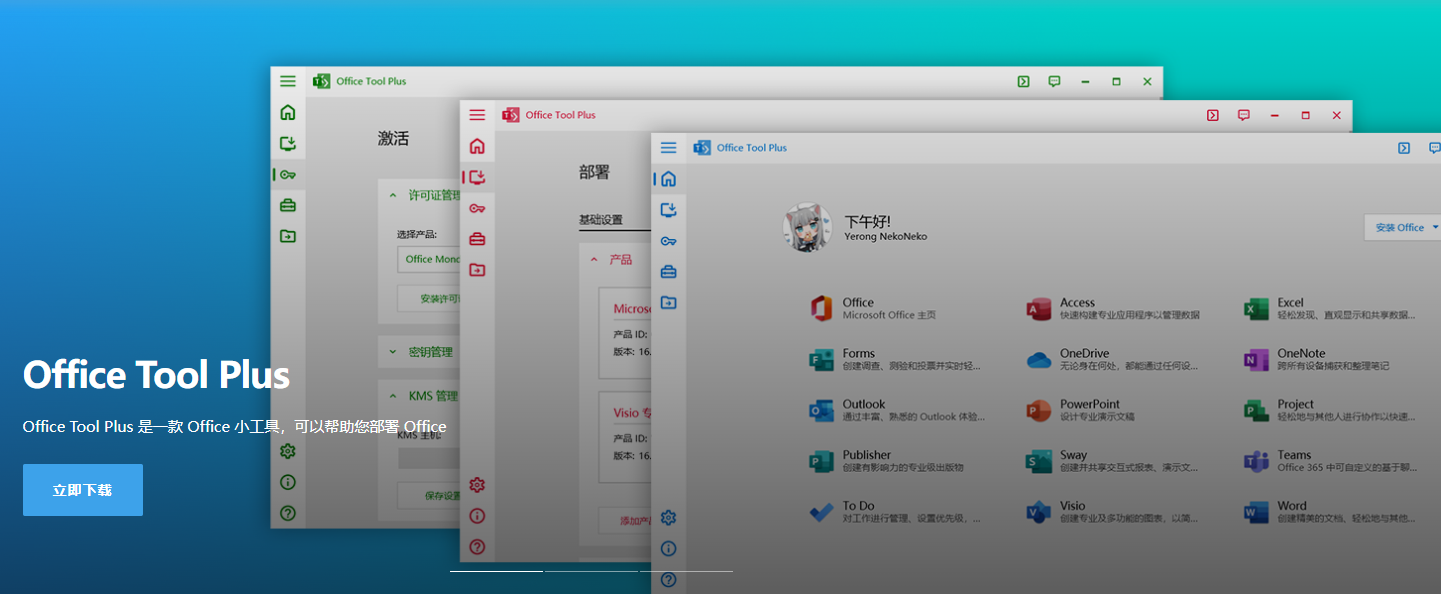Open the 安装 Office dropdown

click(1402, 227)
